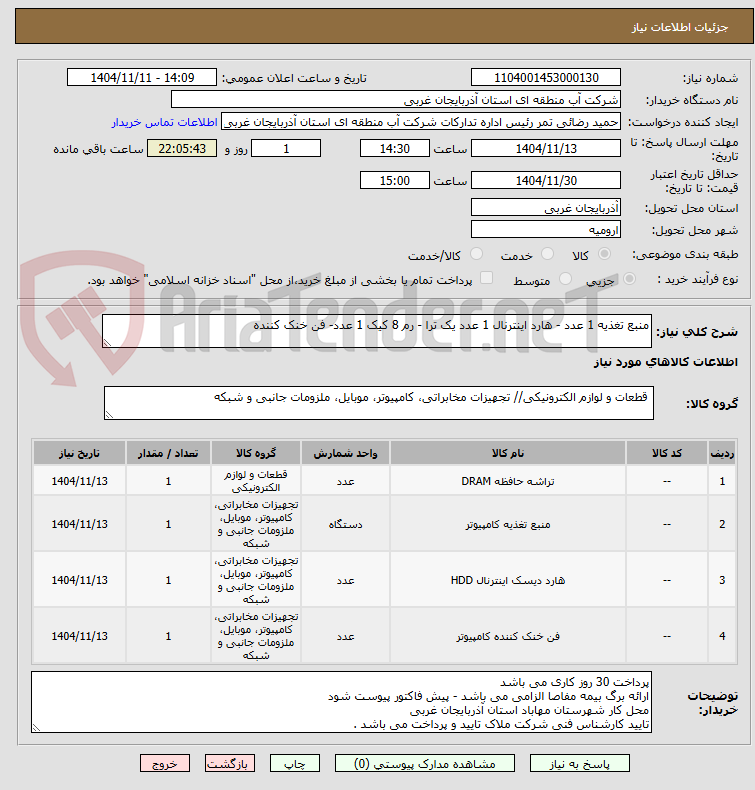
Task: Click the goods group cell 'قطعات و لوازم الکترونیکی'
Action: tap(256, 481)
